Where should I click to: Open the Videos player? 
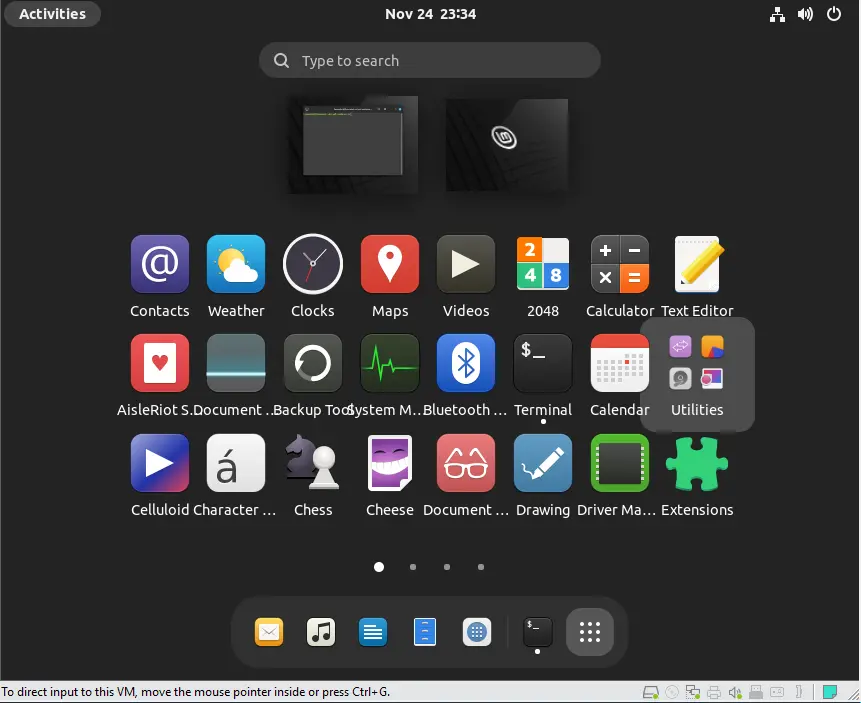466,264
